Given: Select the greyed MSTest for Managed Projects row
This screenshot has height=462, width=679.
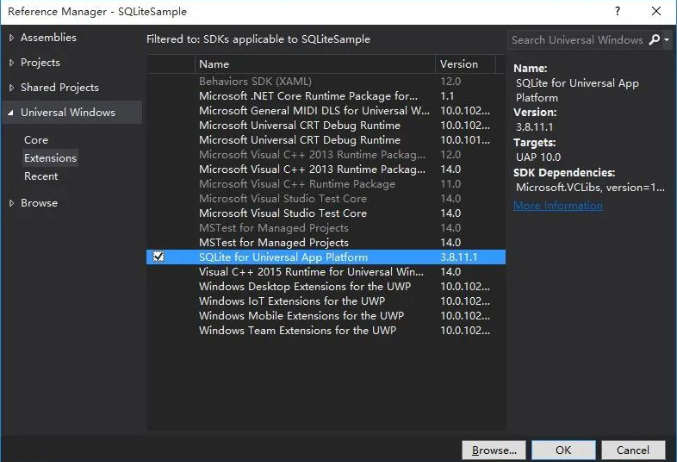Looking at the screenshot, I should (x=326, y=228).
